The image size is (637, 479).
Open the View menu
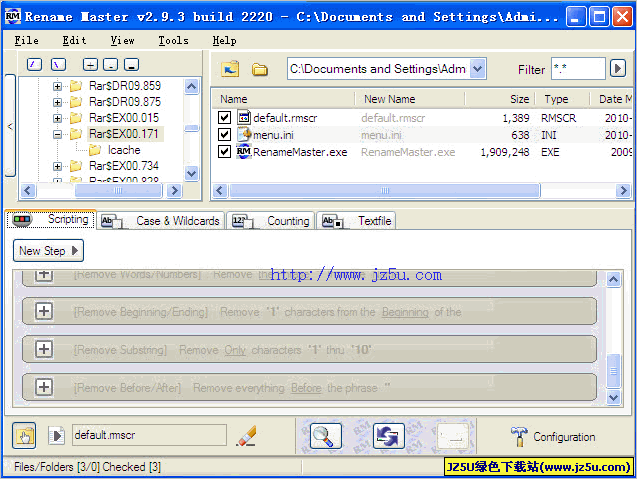tap(122, 40)
